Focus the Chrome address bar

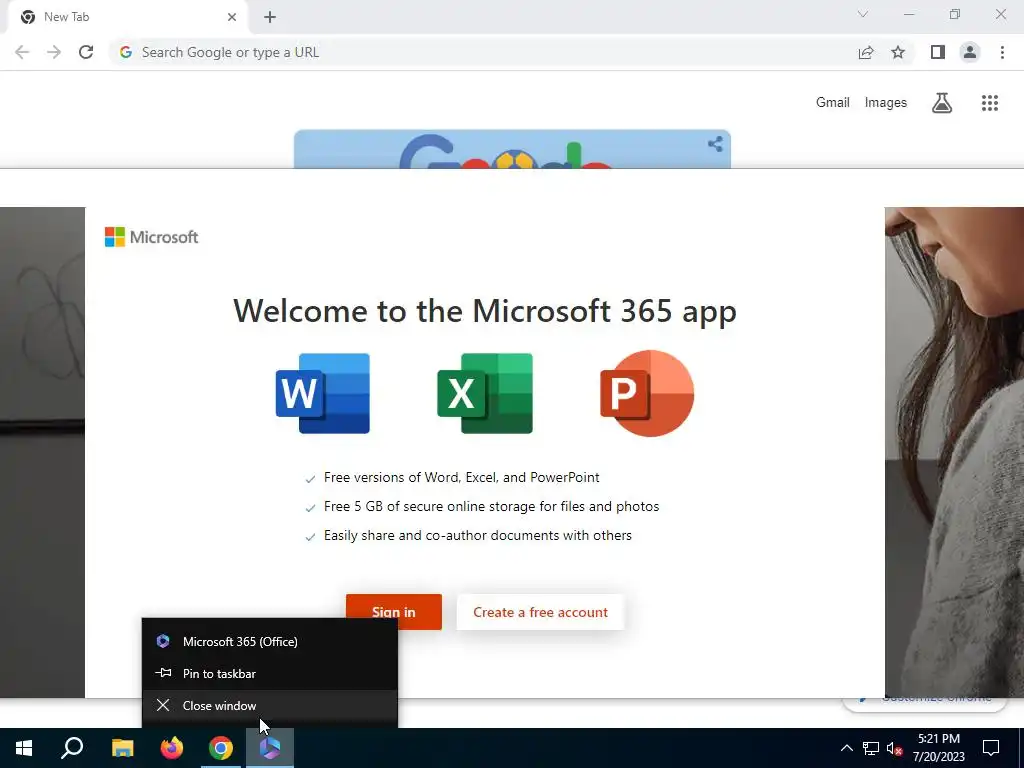483,52
